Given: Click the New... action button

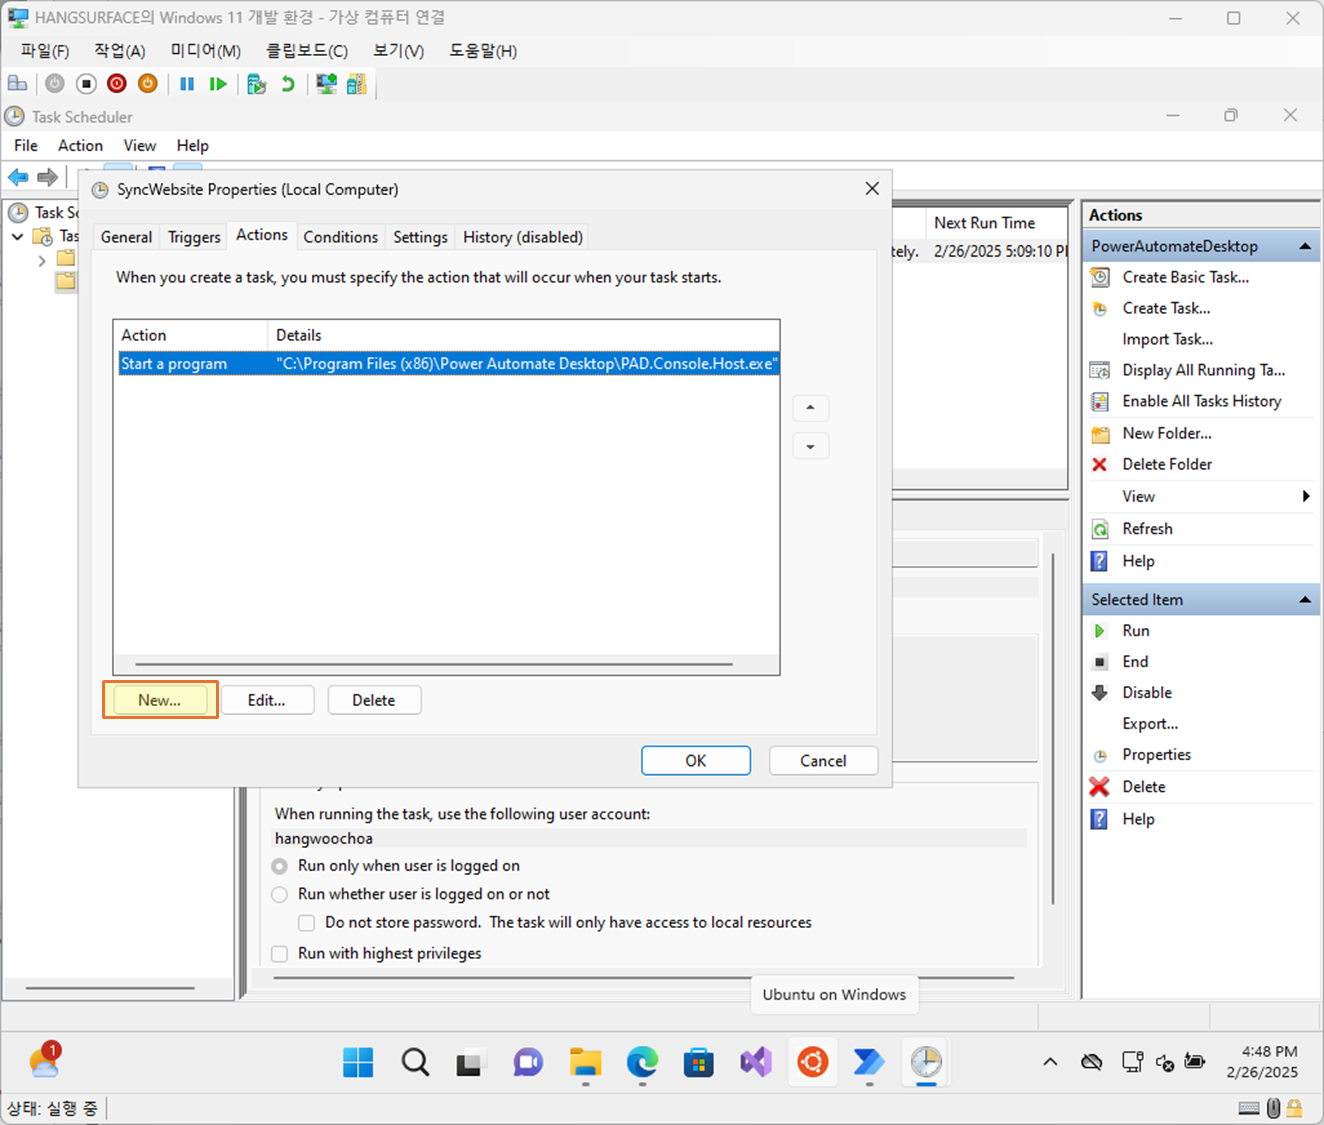Looking at the screenshot, I should [160, 700].
